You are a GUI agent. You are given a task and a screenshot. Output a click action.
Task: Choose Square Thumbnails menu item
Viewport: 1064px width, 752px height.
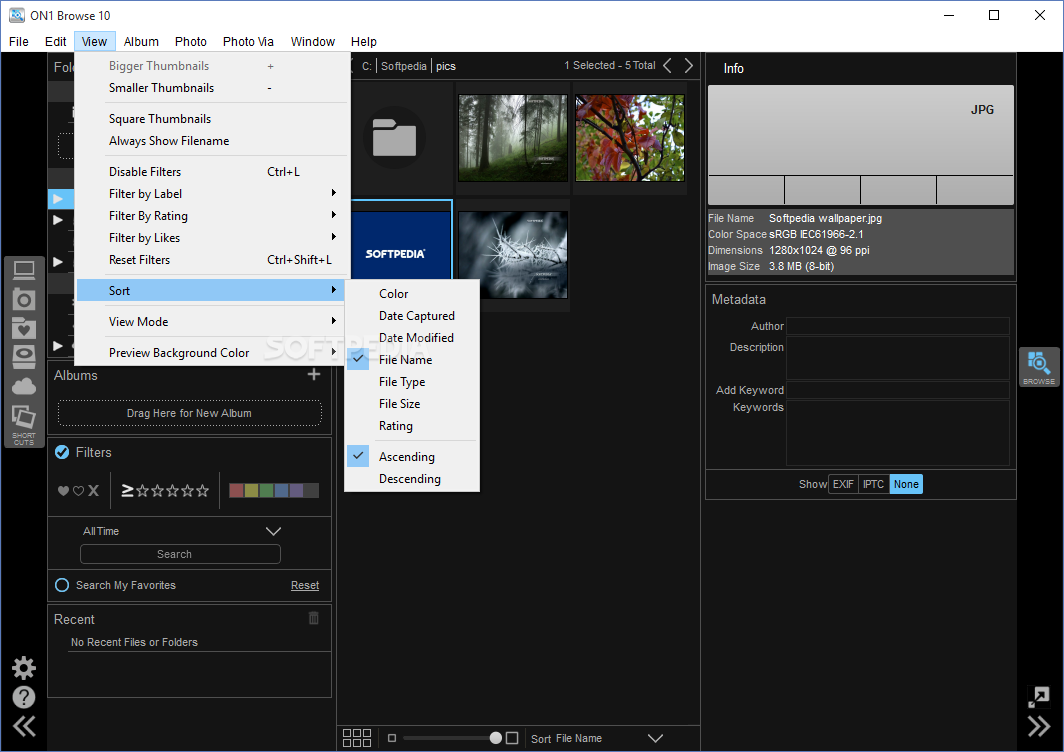tap(212, 119)
